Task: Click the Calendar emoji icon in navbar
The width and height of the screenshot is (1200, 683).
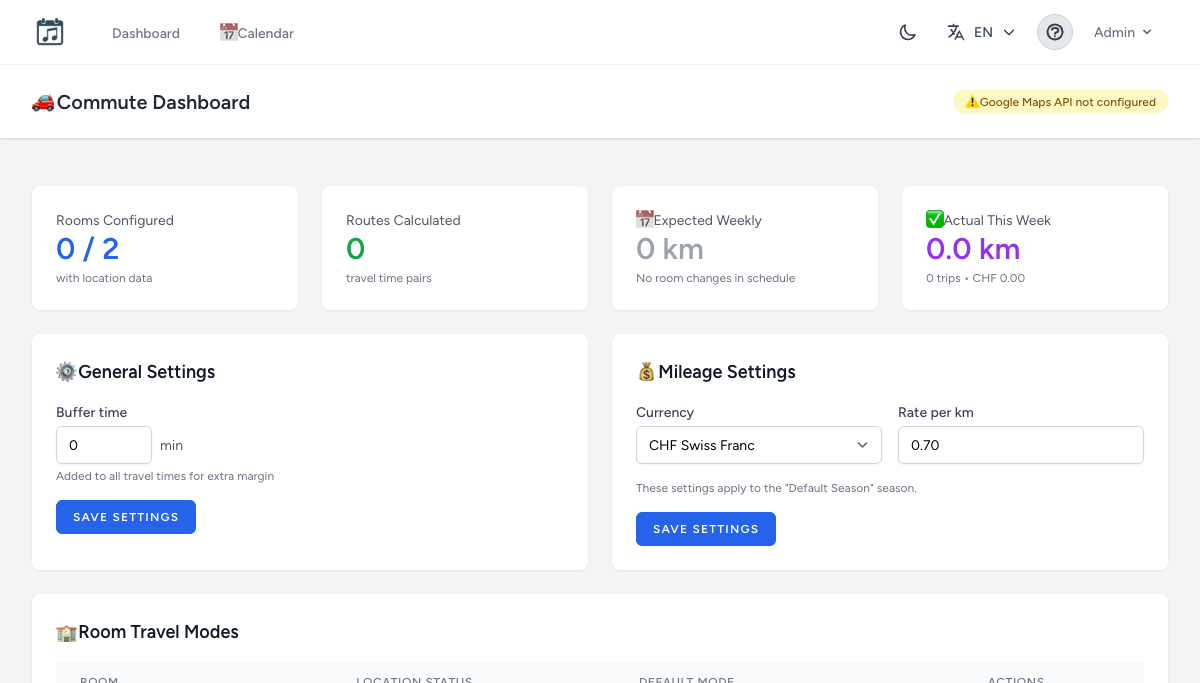Action: 228,33
